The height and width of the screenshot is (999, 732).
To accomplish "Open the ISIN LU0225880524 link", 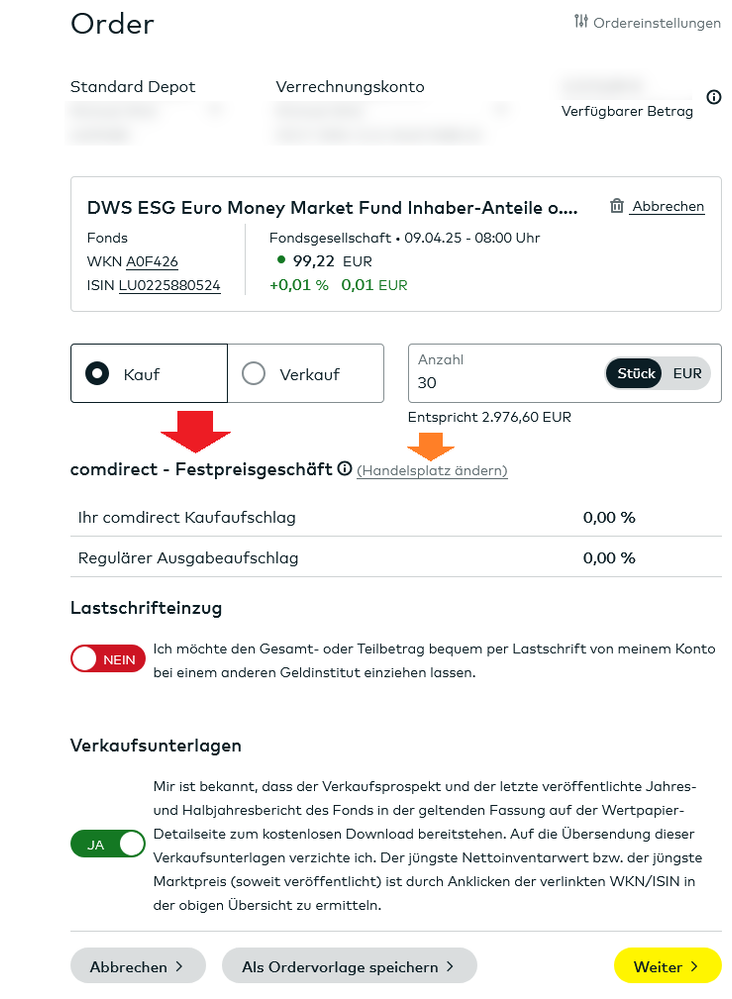I will point(169,286).
